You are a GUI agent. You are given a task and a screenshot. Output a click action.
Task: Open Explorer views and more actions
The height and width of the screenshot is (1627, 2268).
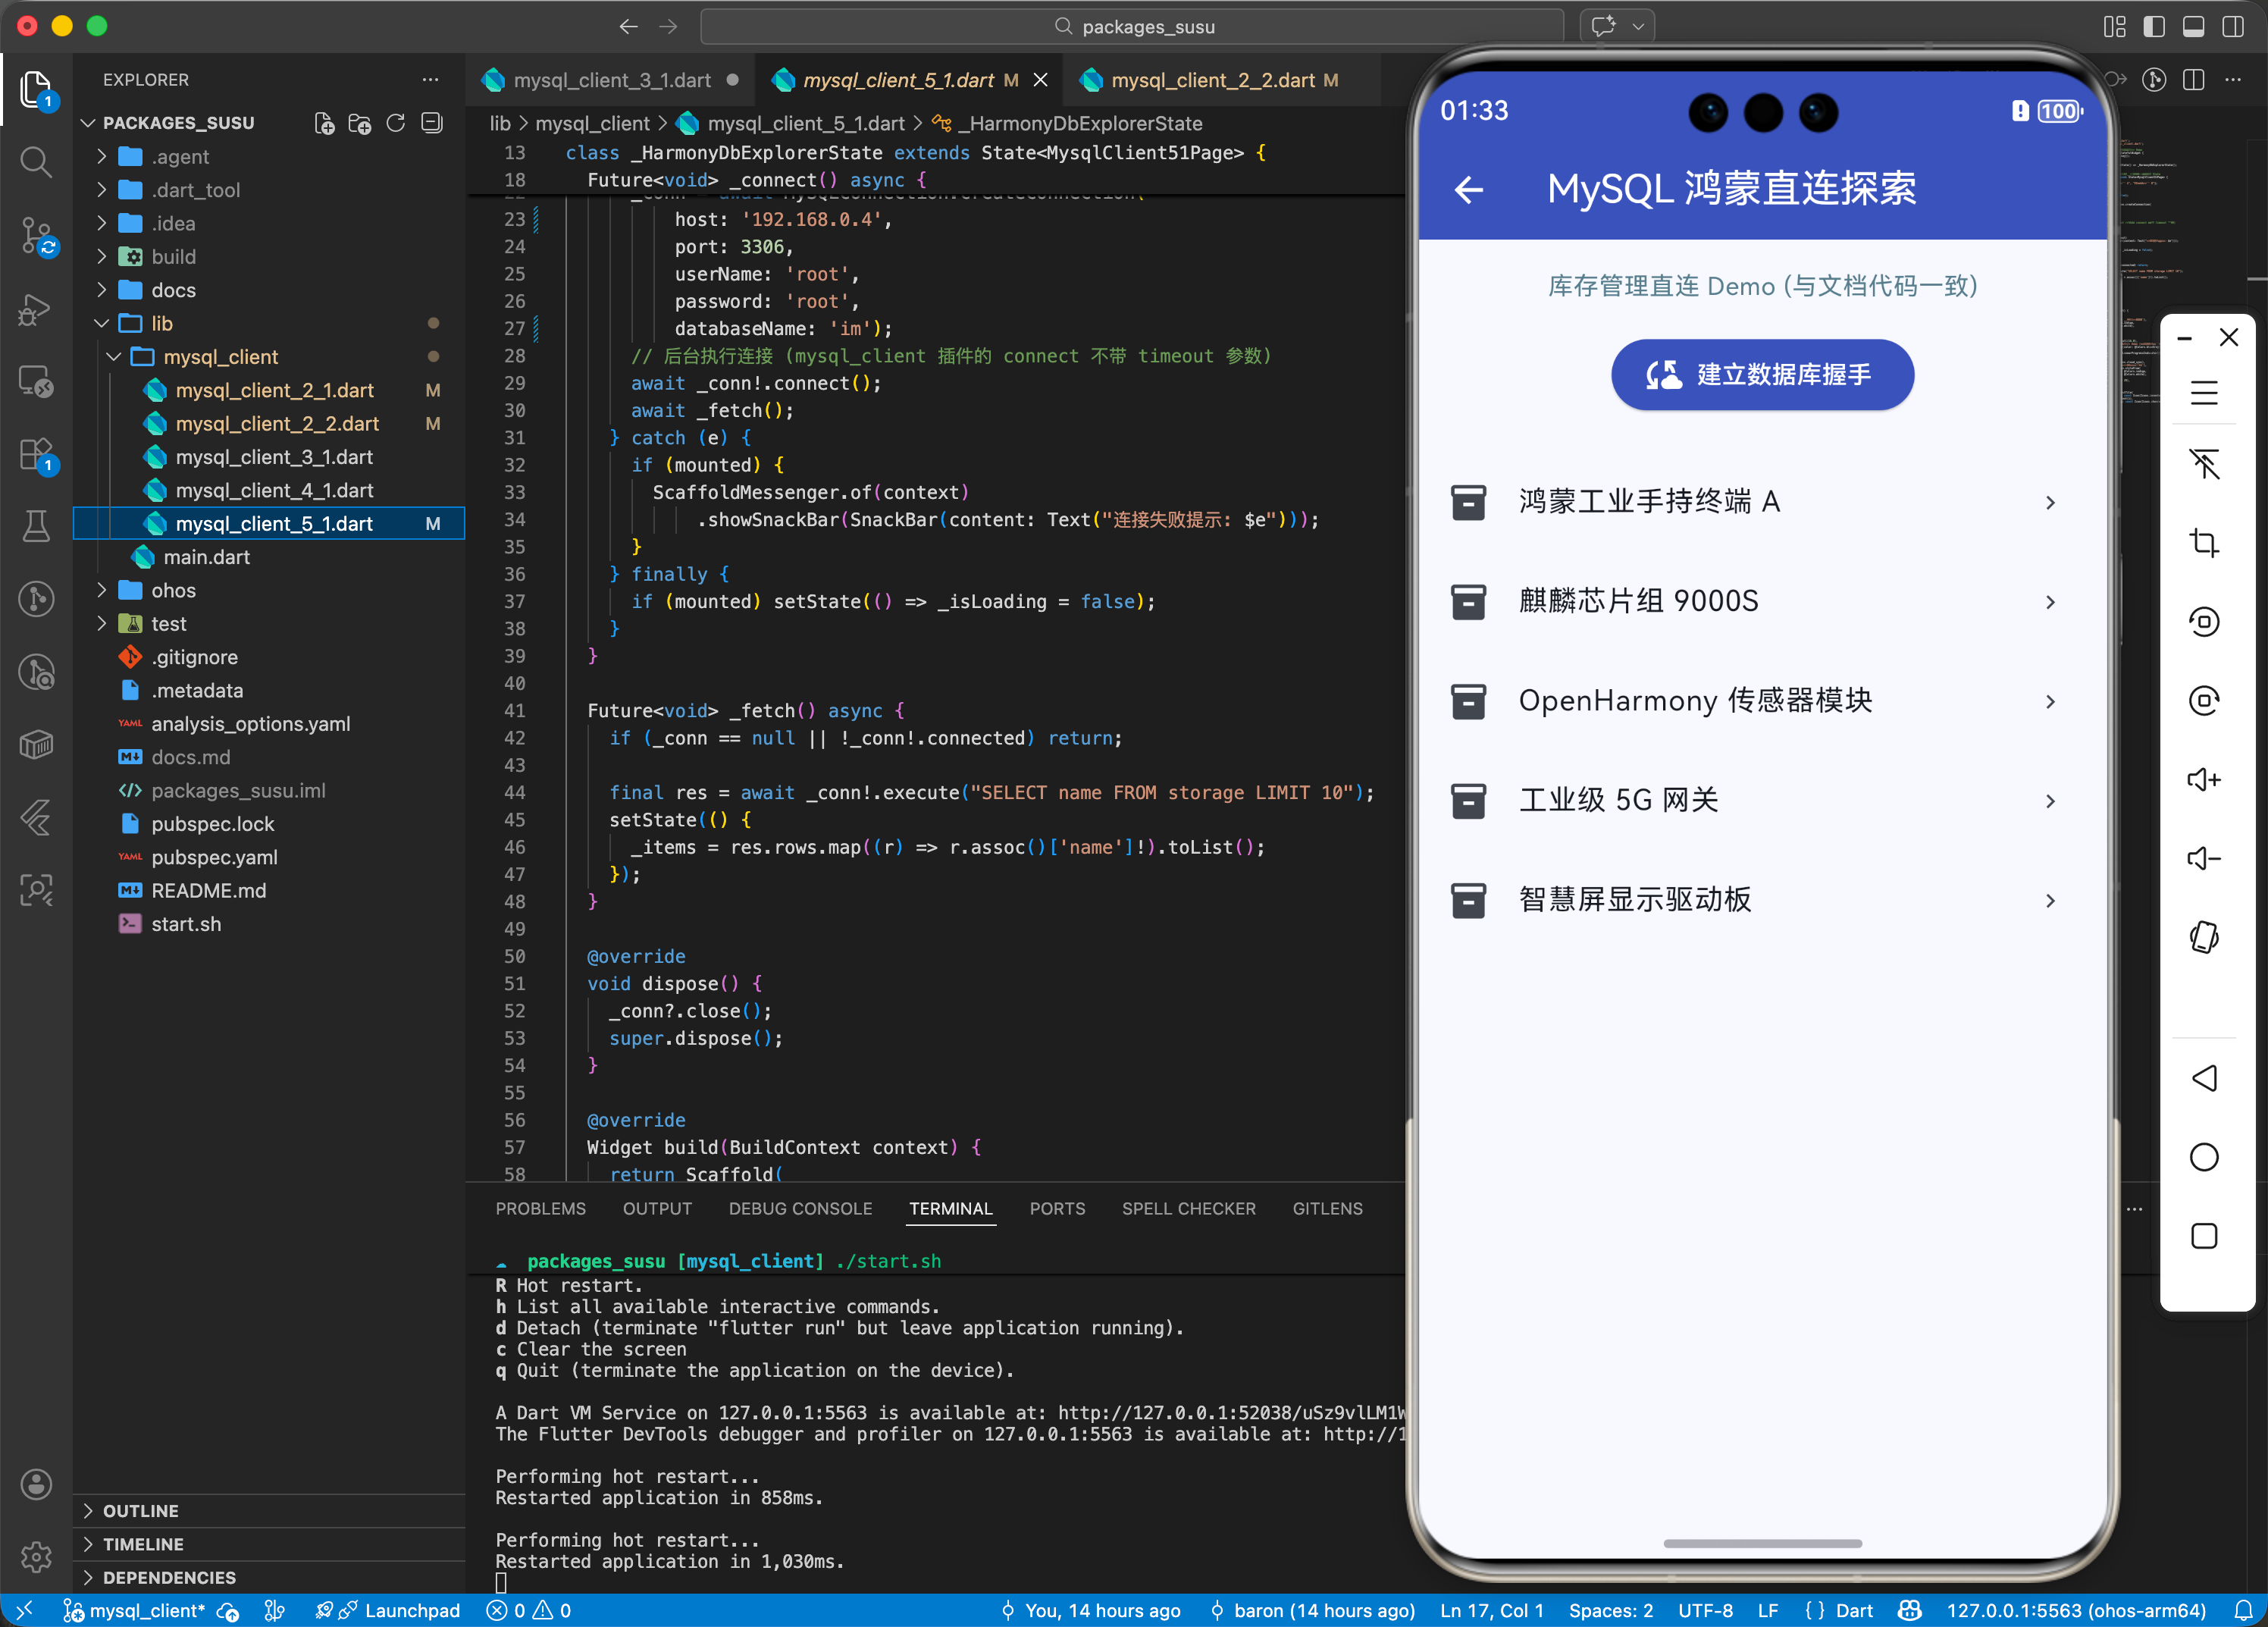[x=430, y=80]
